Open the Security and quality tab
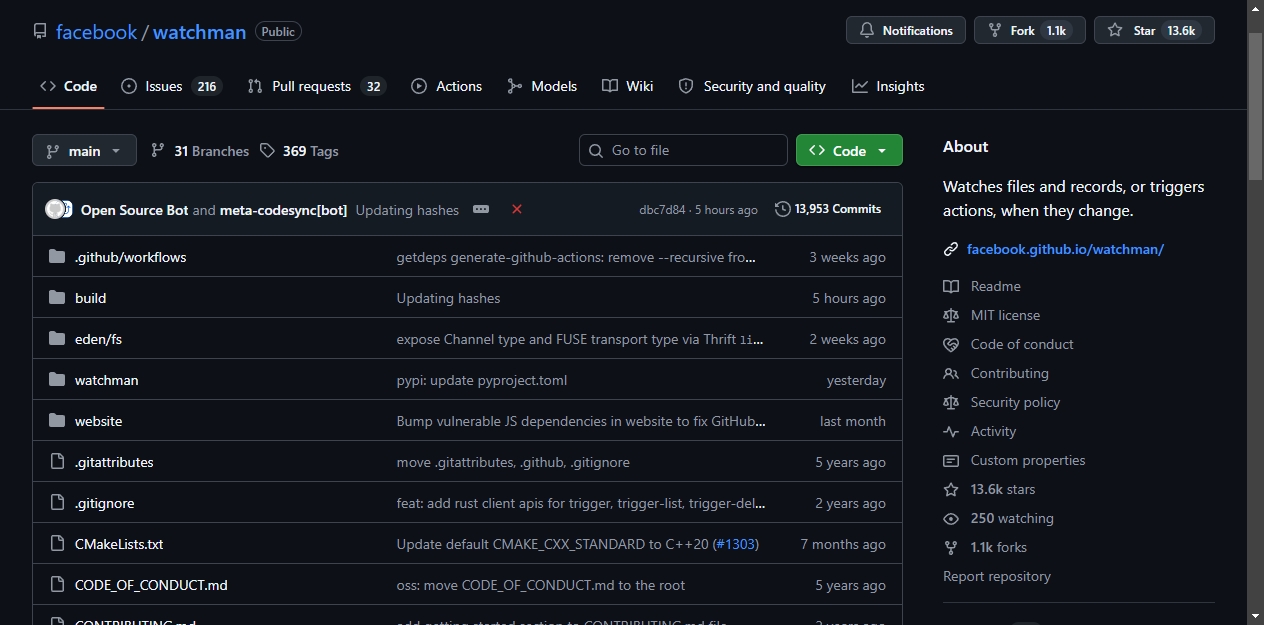1264x625 pixels. click(x=752, y=86)
